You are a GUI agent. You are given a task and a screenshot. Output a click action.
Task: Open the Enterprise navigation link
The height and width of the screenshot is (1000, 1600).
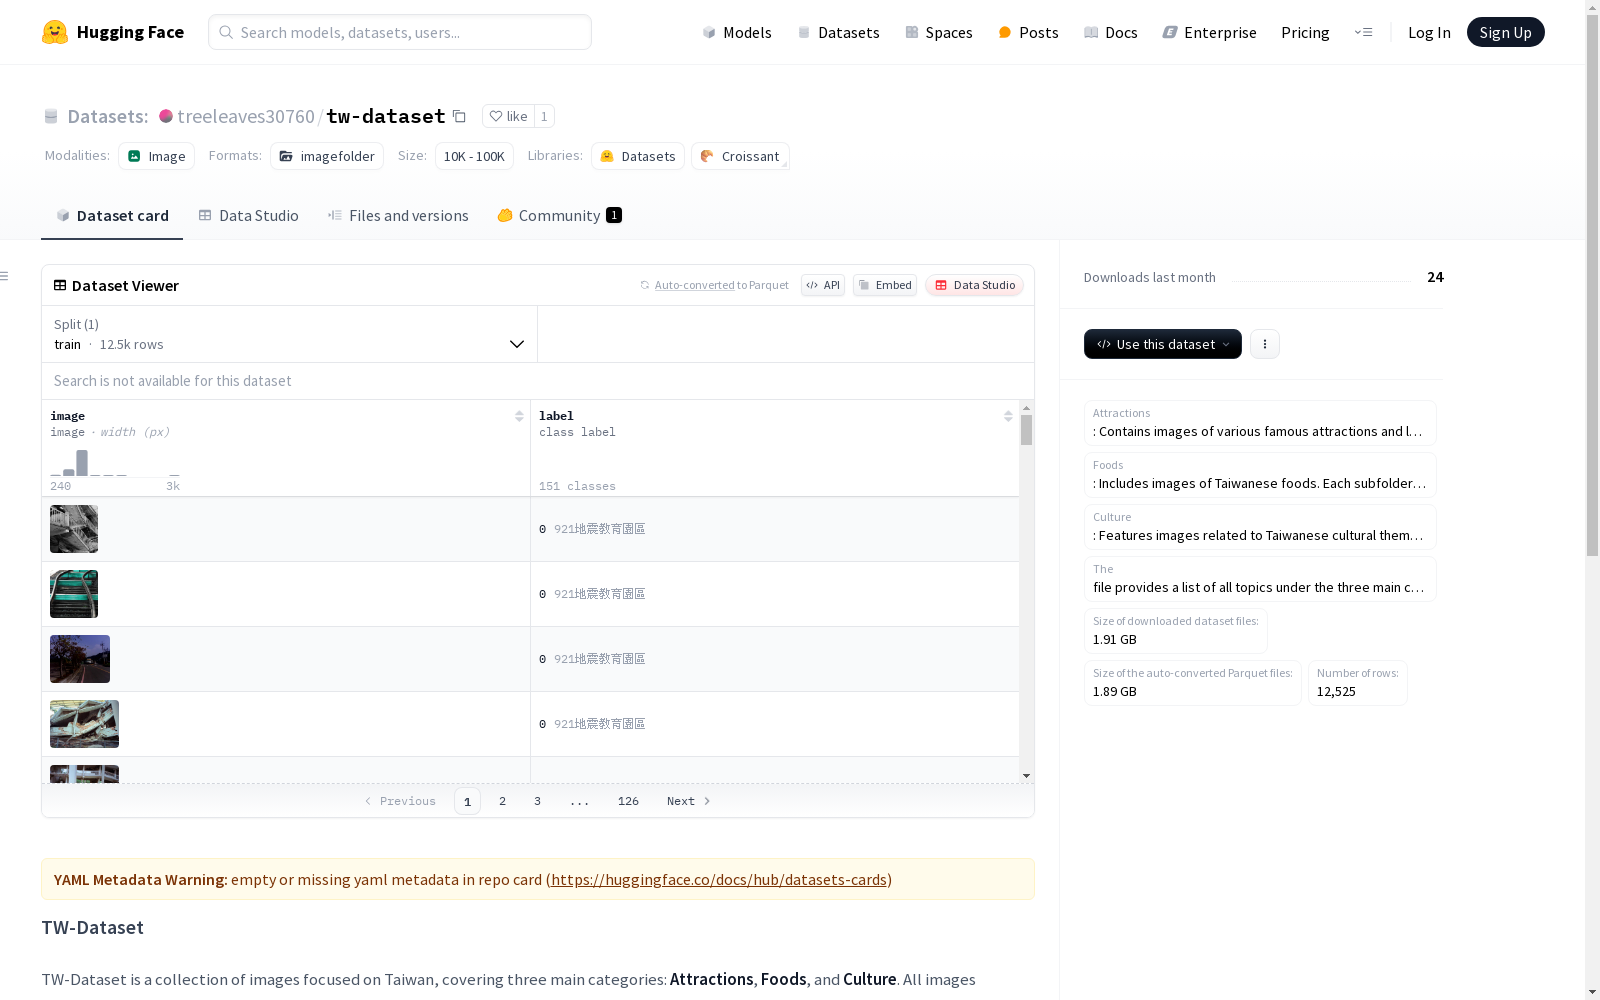pos(1209,32)
